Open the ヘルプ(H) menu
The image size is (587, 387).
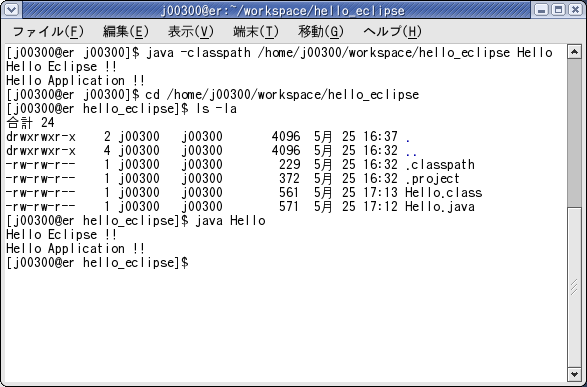[x=393, y=32]
